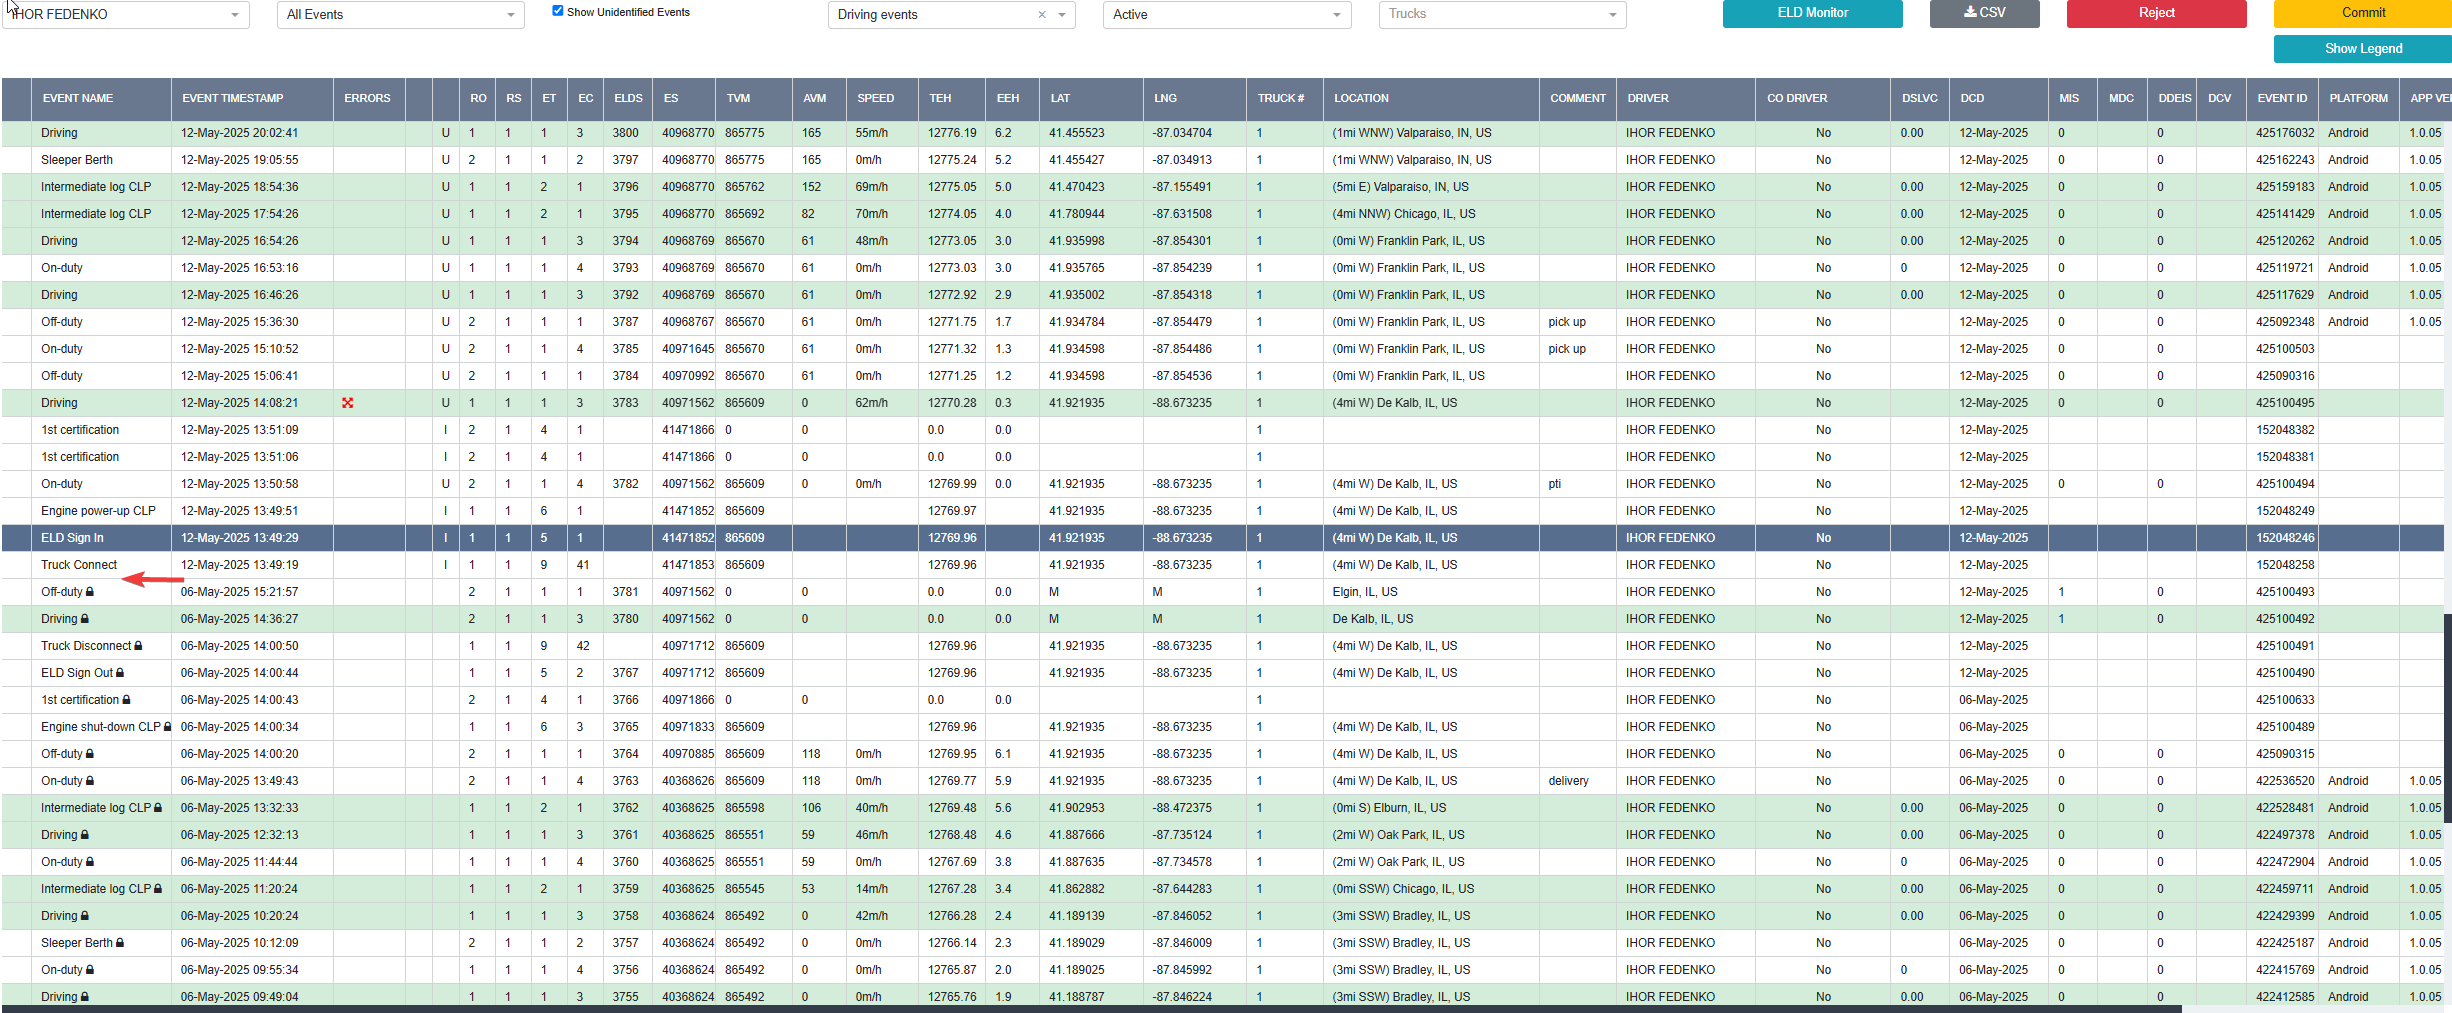The width and height of the screenshot is (2452, 1013).
Task: Open the ELD Monitor button
Action: point(1812,13)
